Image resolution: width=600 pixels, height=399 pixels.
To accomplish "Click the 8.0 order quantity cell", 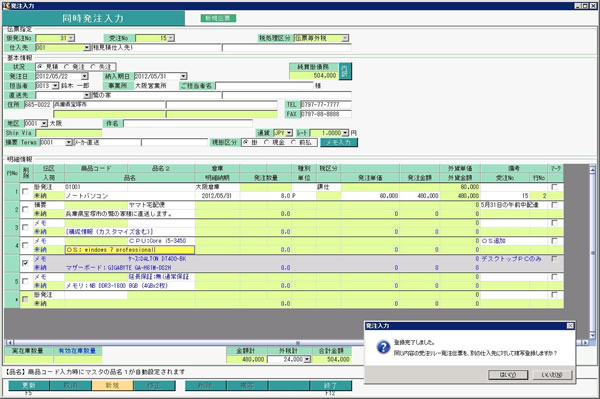I will coord(266,196).
